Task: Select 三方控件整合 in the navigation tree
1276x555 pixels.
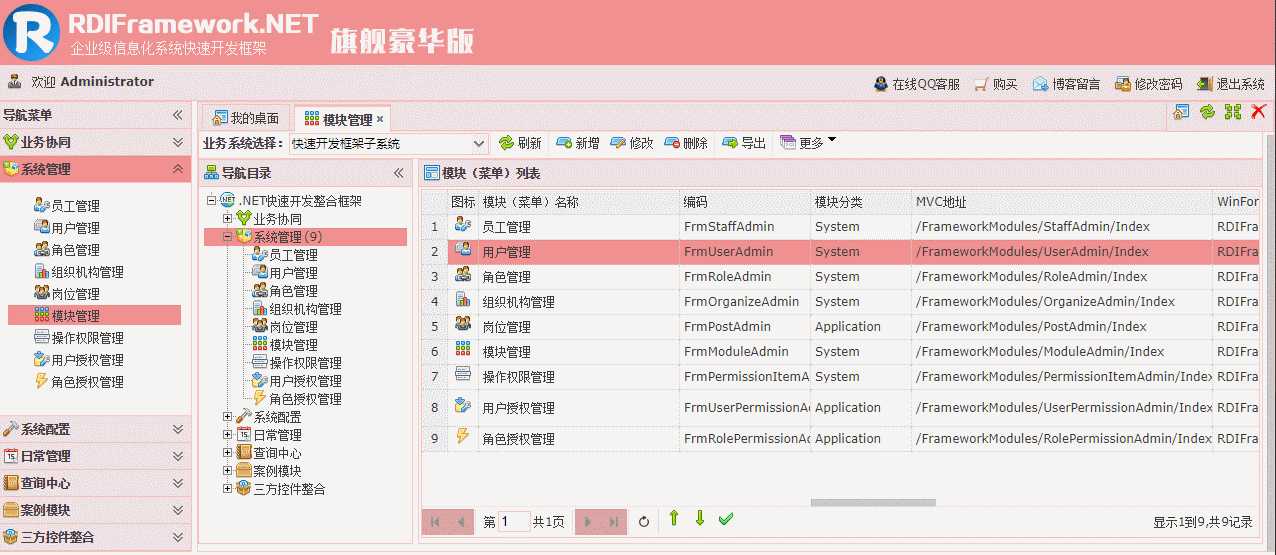Action: pos(289,489)
